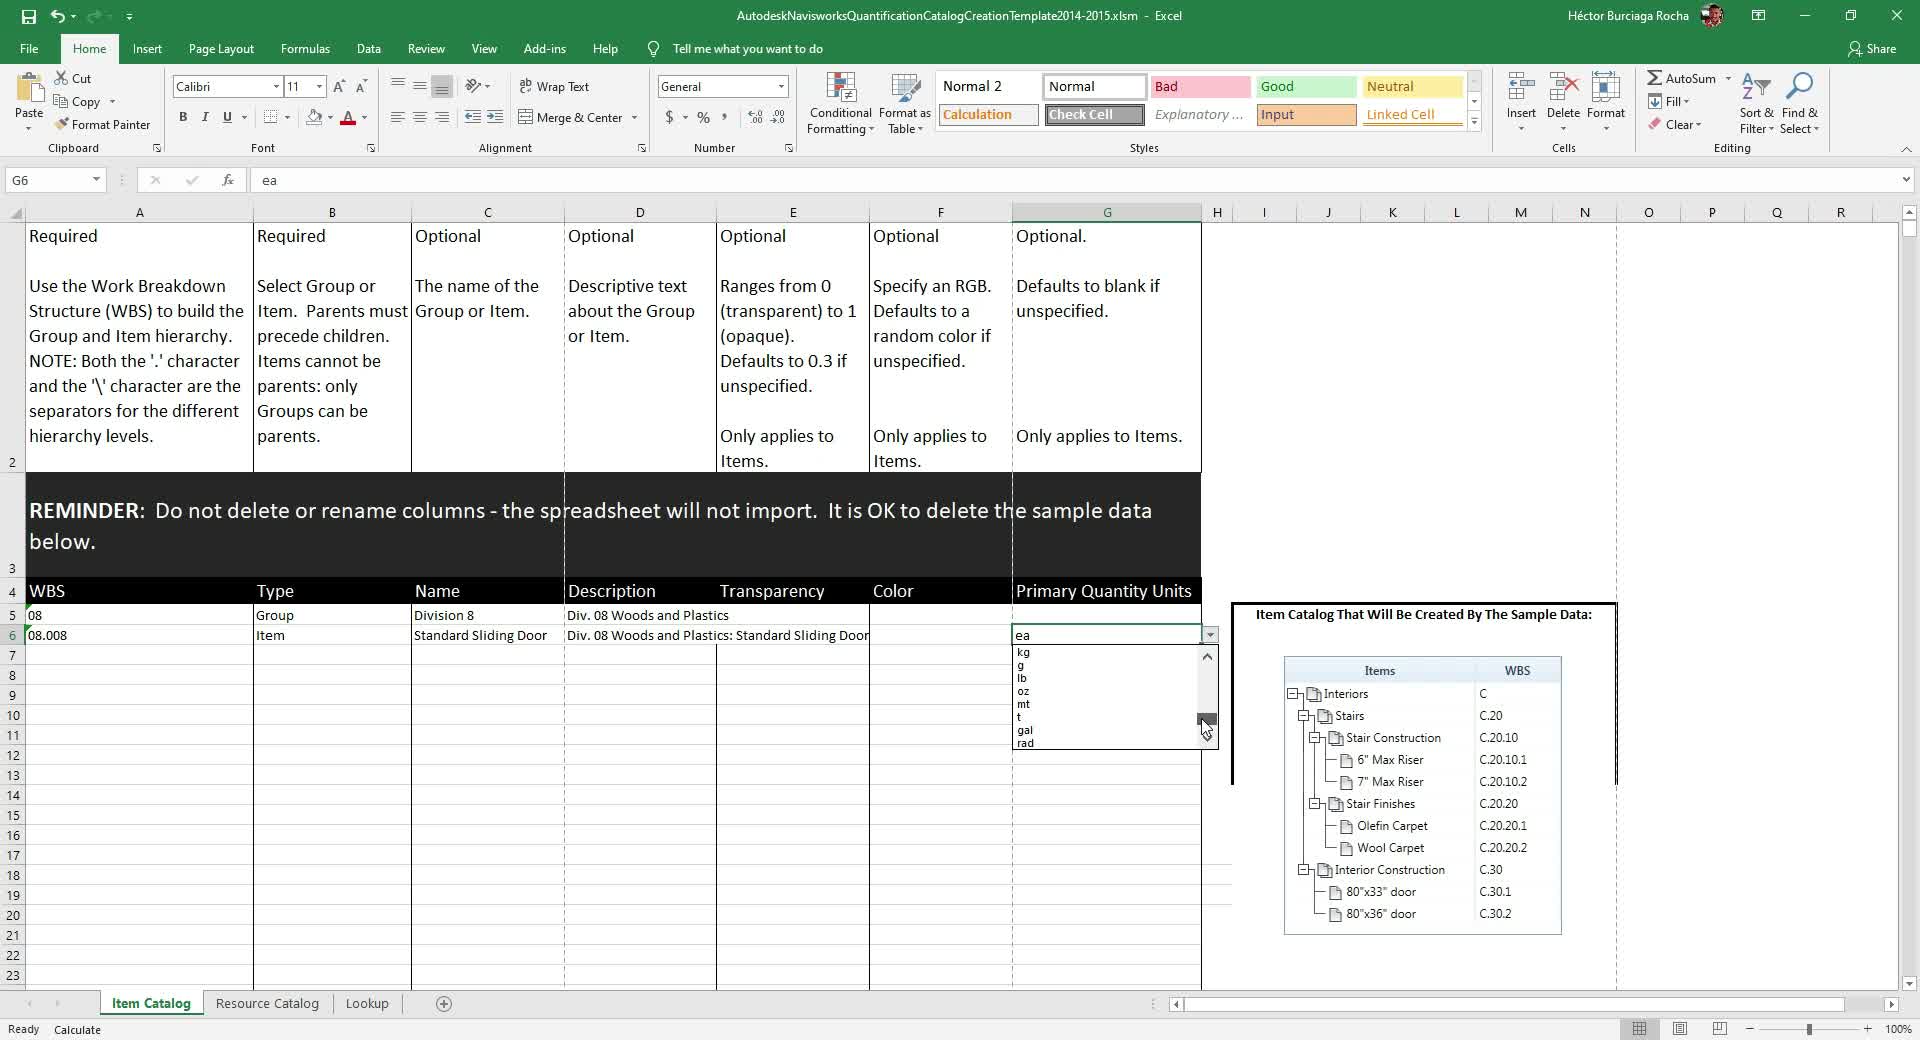
Task: Open the Borders tool
Action: click(270, 117)
